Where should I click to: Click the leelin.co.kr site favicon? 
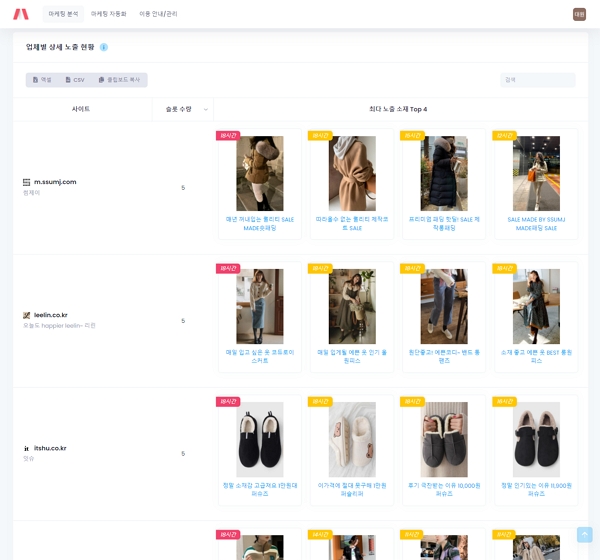point(27,315)
